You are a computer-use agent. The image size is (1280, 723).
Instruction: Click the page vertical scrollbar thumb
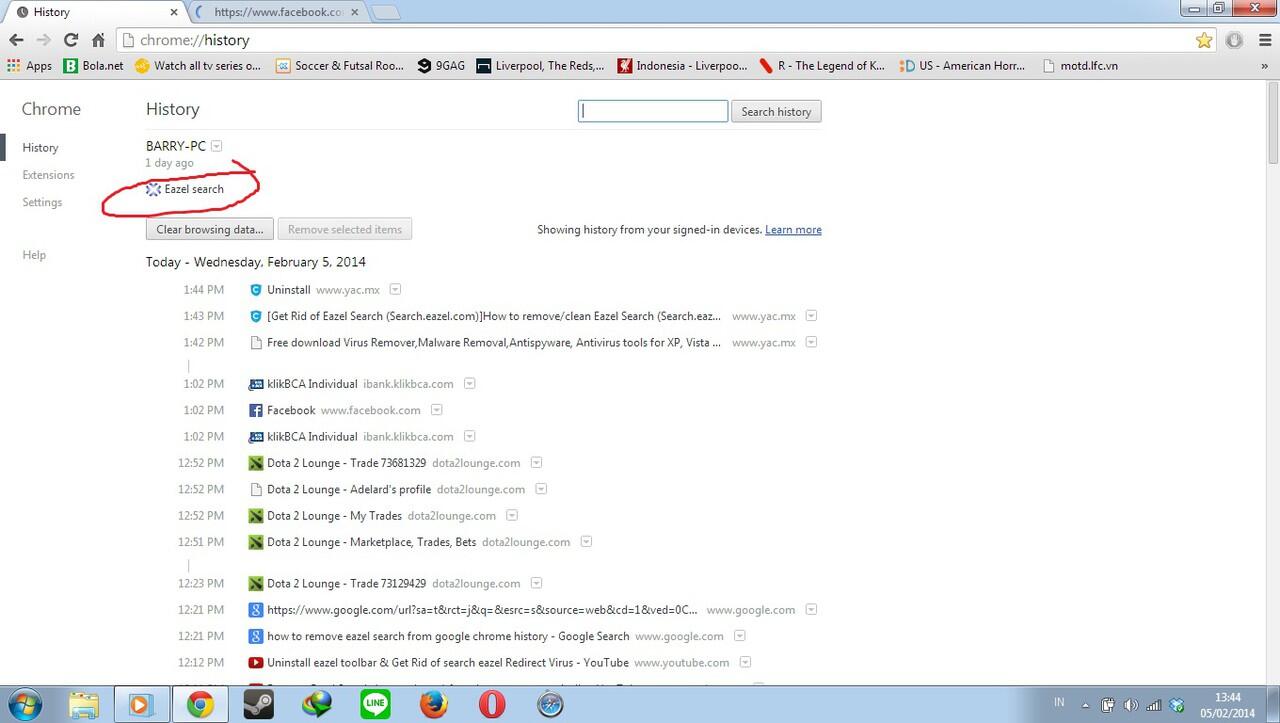click(1272, 125)
